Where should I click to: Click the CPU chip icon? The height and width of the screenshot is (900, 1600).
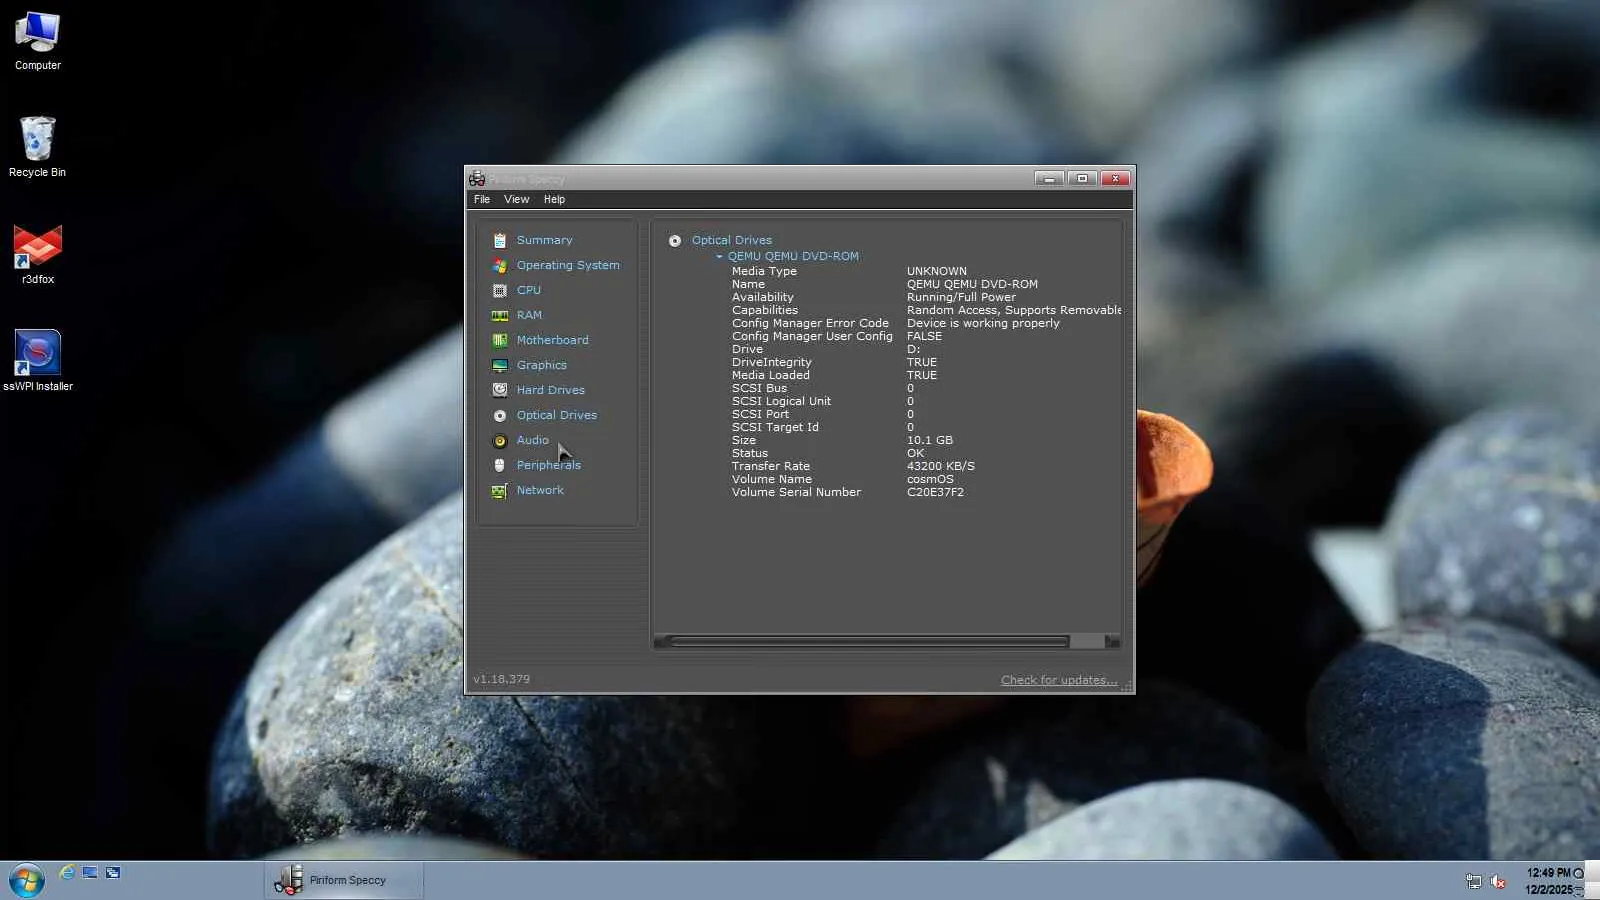500,290
